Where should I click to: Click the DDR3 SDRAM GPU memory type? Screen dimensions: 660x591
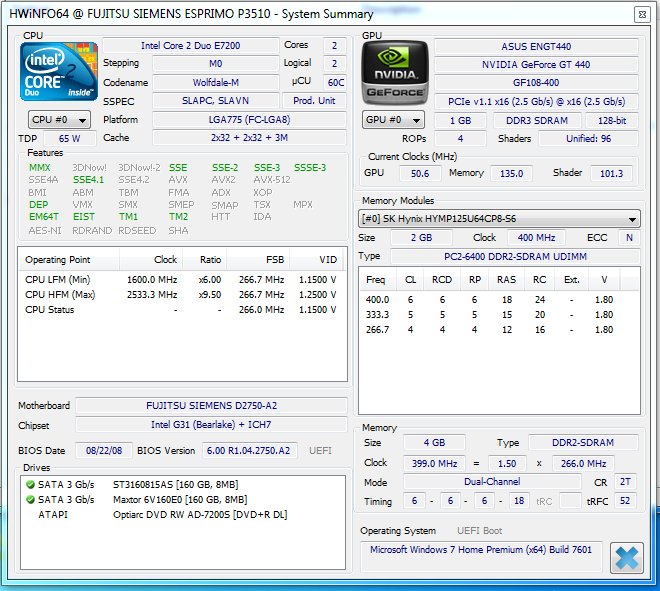537,120
